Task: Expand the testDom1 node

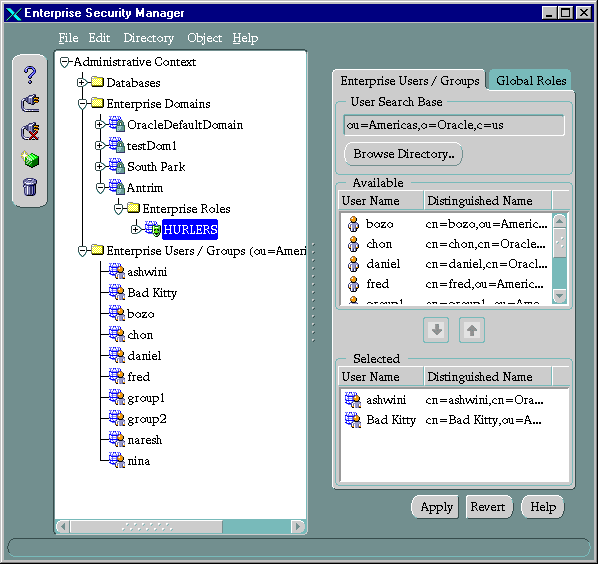Action: point(99,145)
